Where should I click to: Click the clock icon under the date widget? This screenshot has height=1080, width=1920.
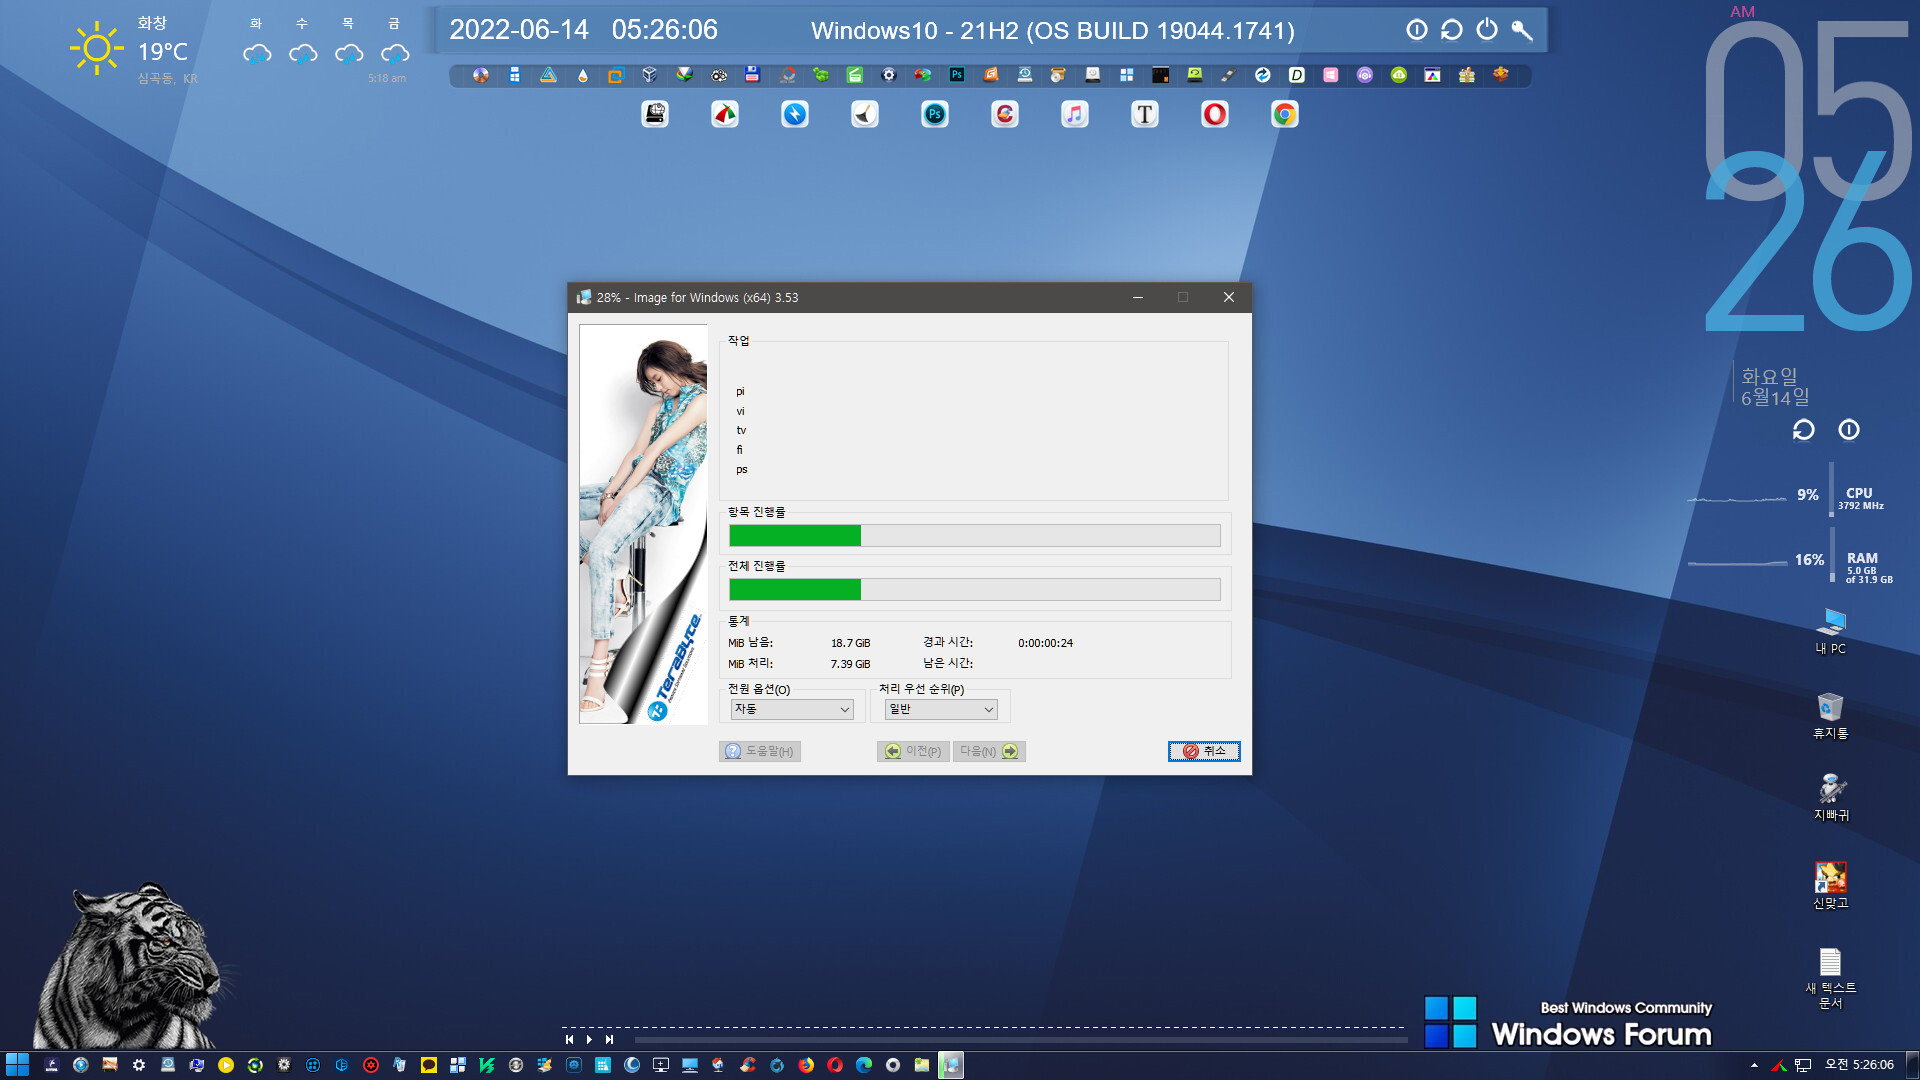1849,430
